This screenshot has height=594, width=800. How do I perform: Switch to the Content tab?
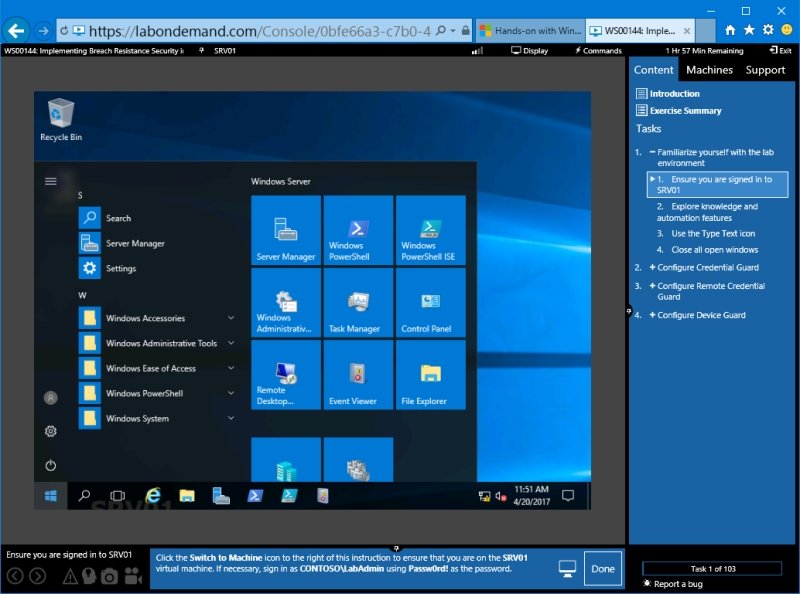[653, 70]
